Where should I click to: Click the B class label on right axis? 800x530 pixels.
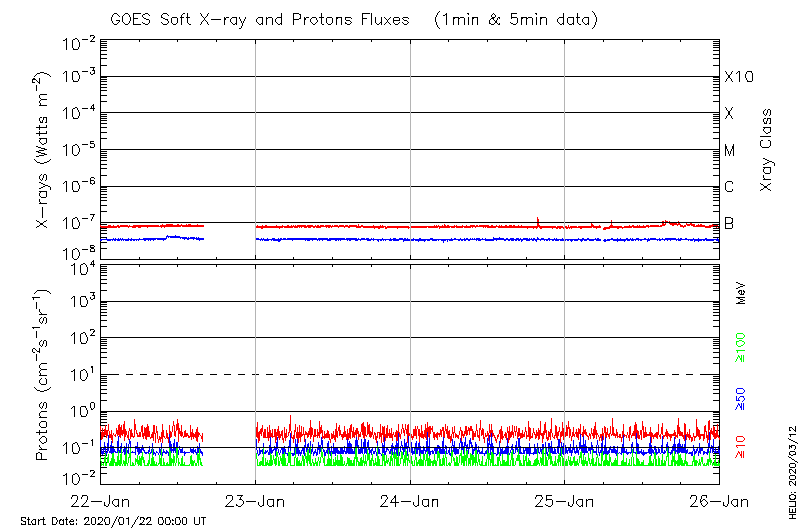click(729, 223)
